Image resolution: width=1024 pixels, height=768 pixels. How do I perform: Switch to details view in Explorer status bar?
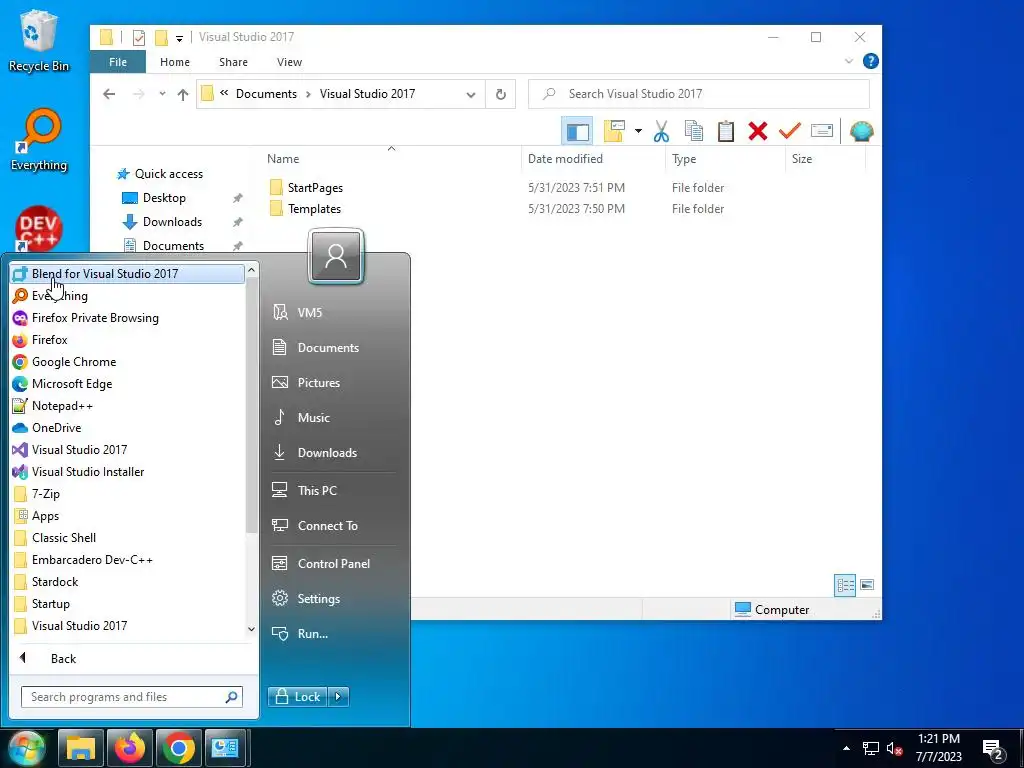click(x=845, y=585)
